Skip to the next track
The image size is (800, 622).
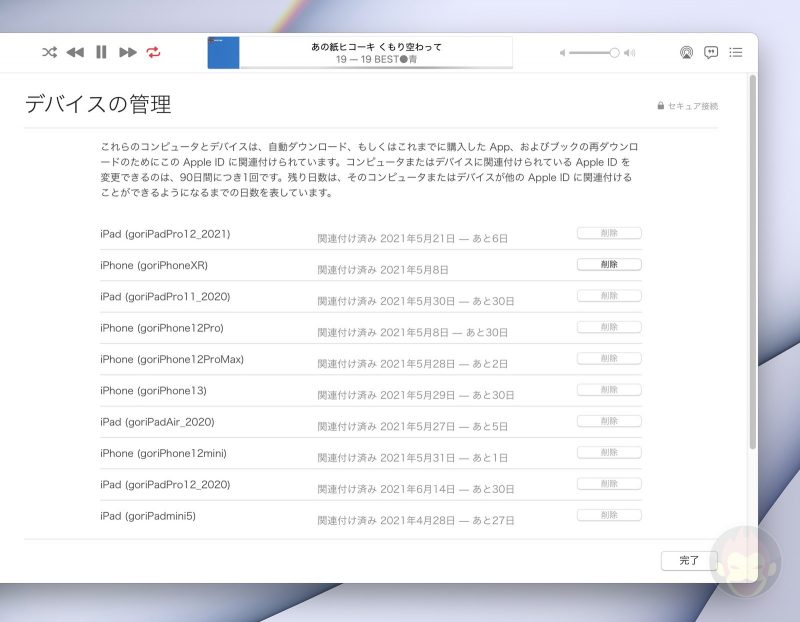tap(128, 52)
